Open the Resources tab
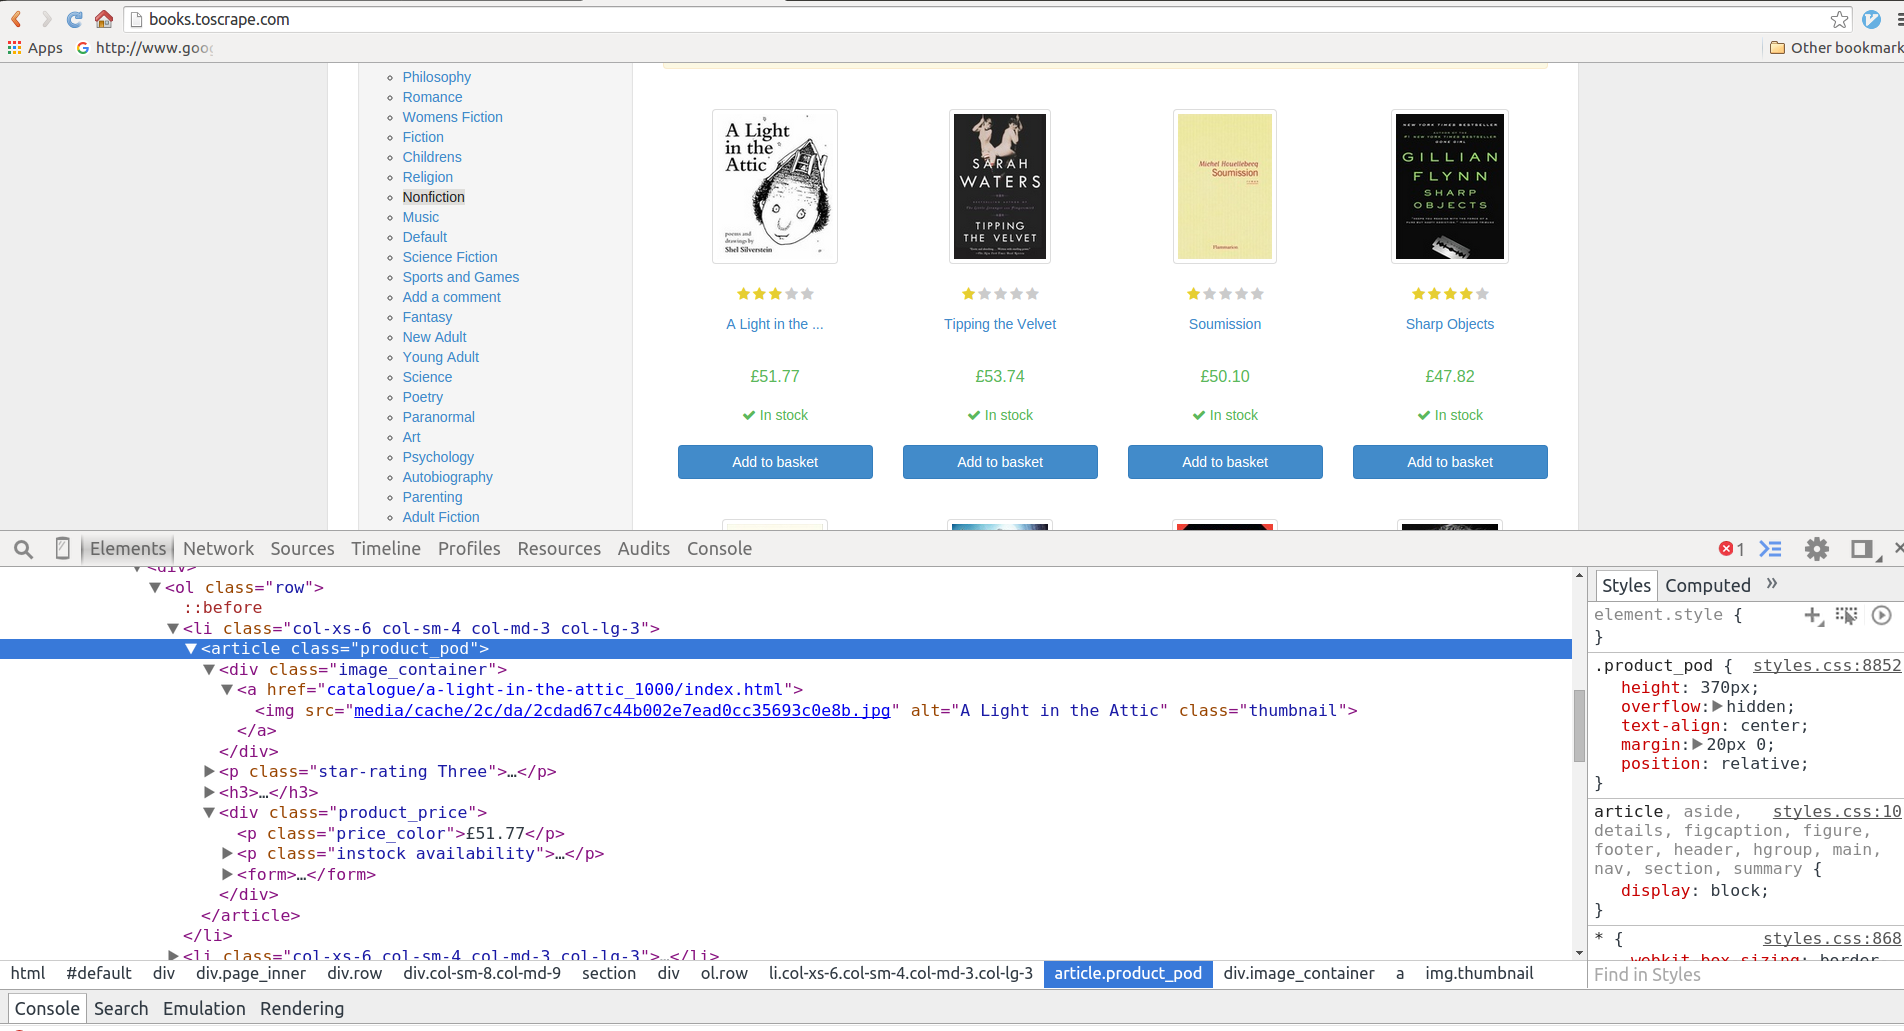Screen dimensions: 1904x1031 pos(559,549)
